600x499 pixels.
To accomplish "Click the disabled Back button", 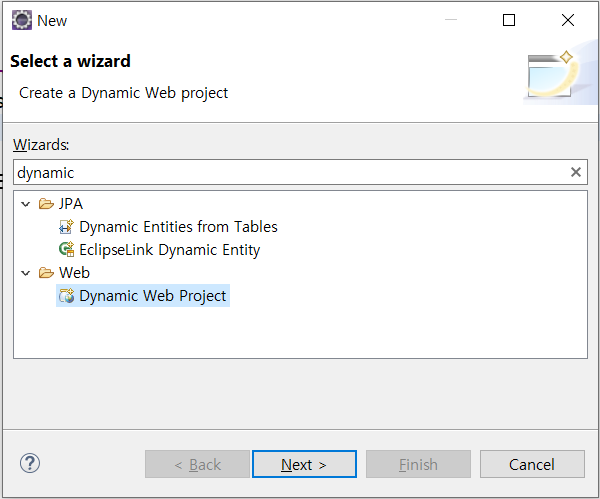I will point(197,464).
